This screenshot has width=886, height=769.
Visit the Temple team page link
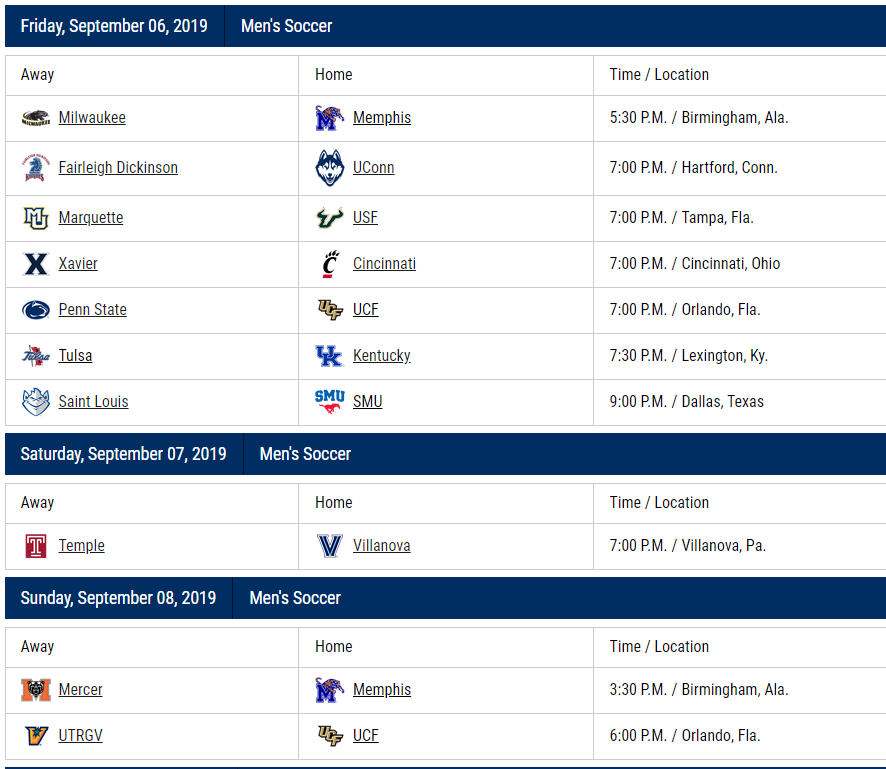[x=81, y=546]
